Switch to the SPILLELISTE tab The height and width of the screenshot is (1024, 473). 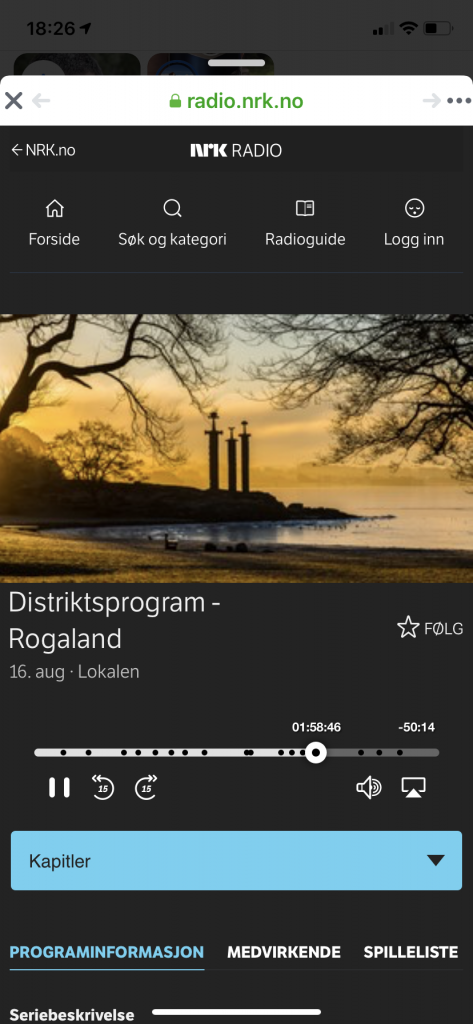(411, 952)
